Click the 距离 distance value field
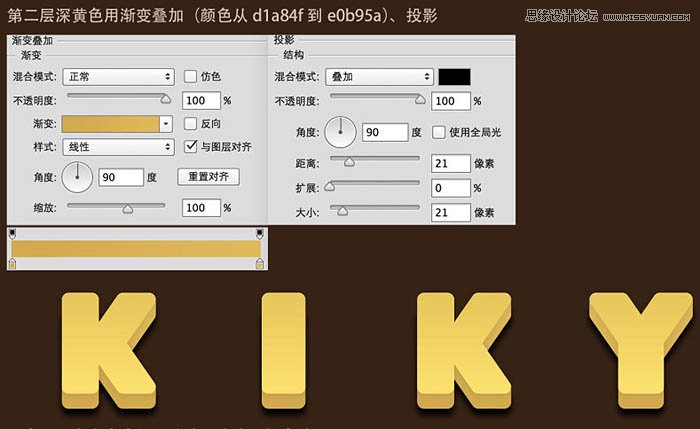The height and width of the screenshot is (429, 700). point(451,163)
